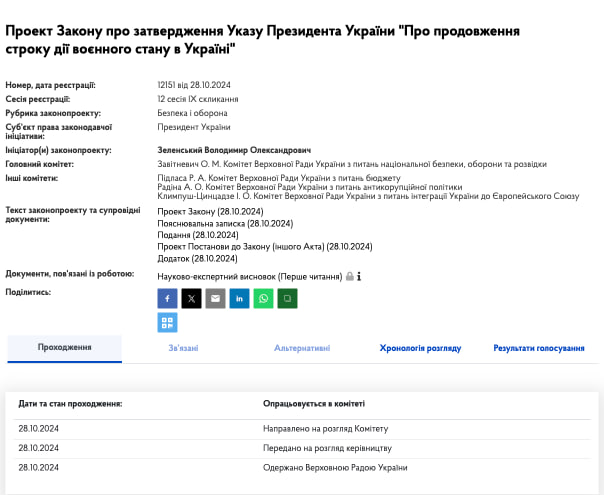Share the bill on LinkedIn
This screenshot has height=495, width=604.
(x=239, y=298)
